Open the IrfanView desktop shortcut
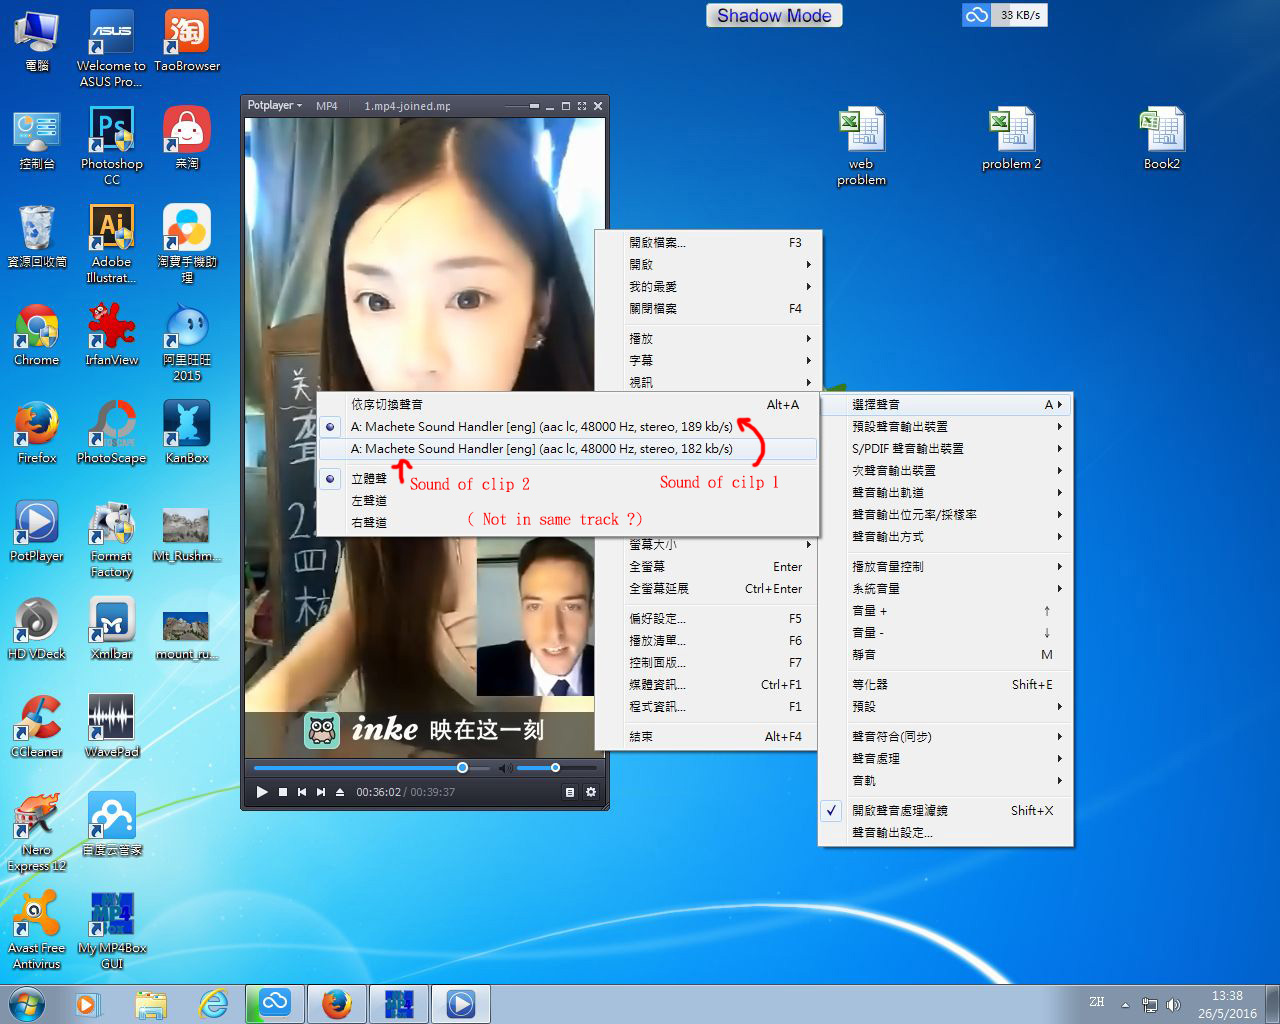The image size is (1280, 1024). [x=112, y=334]
